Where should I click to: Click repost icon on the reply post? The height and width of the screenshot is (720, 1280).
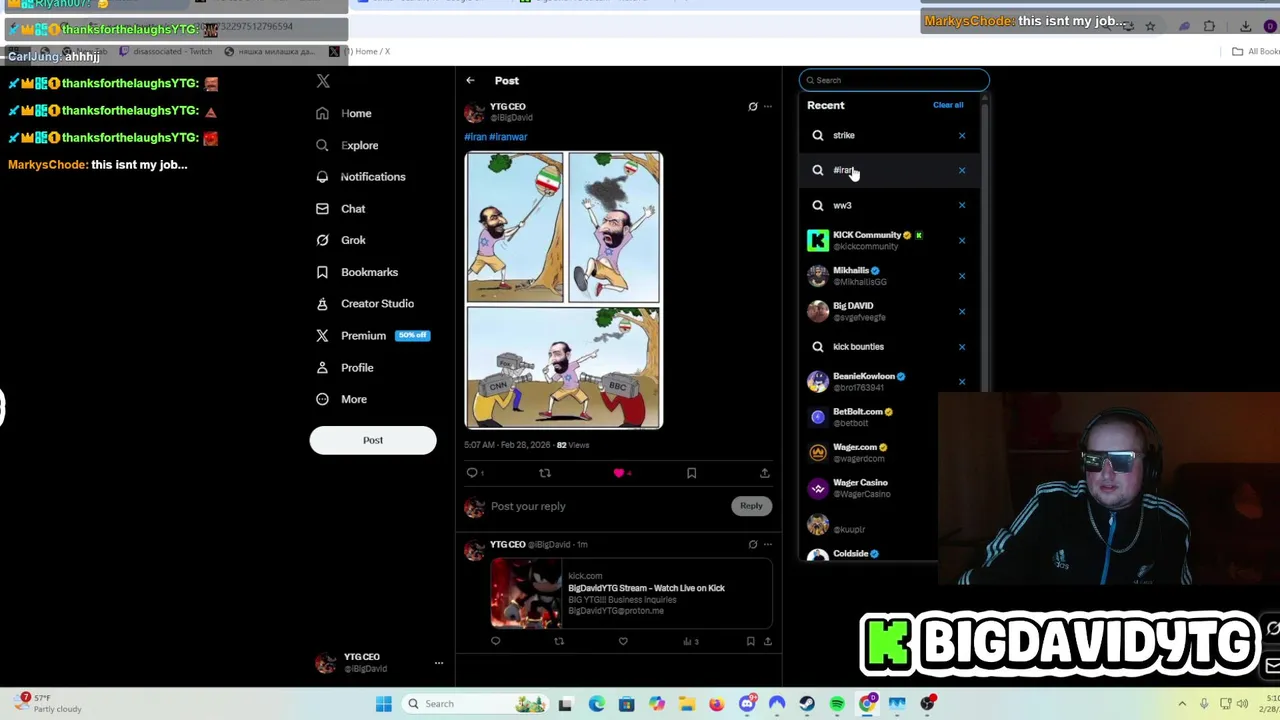click(559, 642)
